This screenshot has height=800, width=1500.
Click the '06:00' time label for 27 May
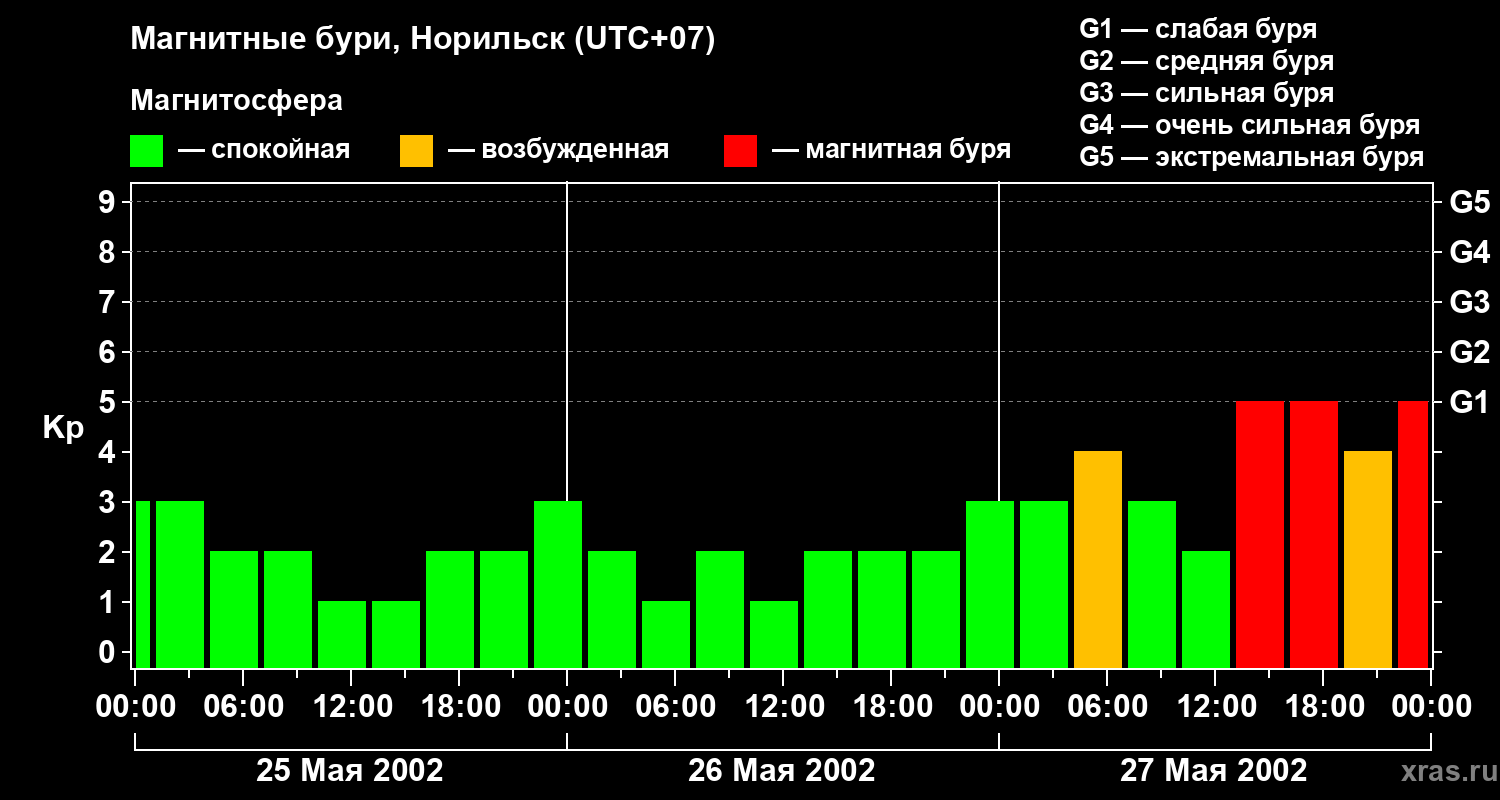click(1107, 707)
